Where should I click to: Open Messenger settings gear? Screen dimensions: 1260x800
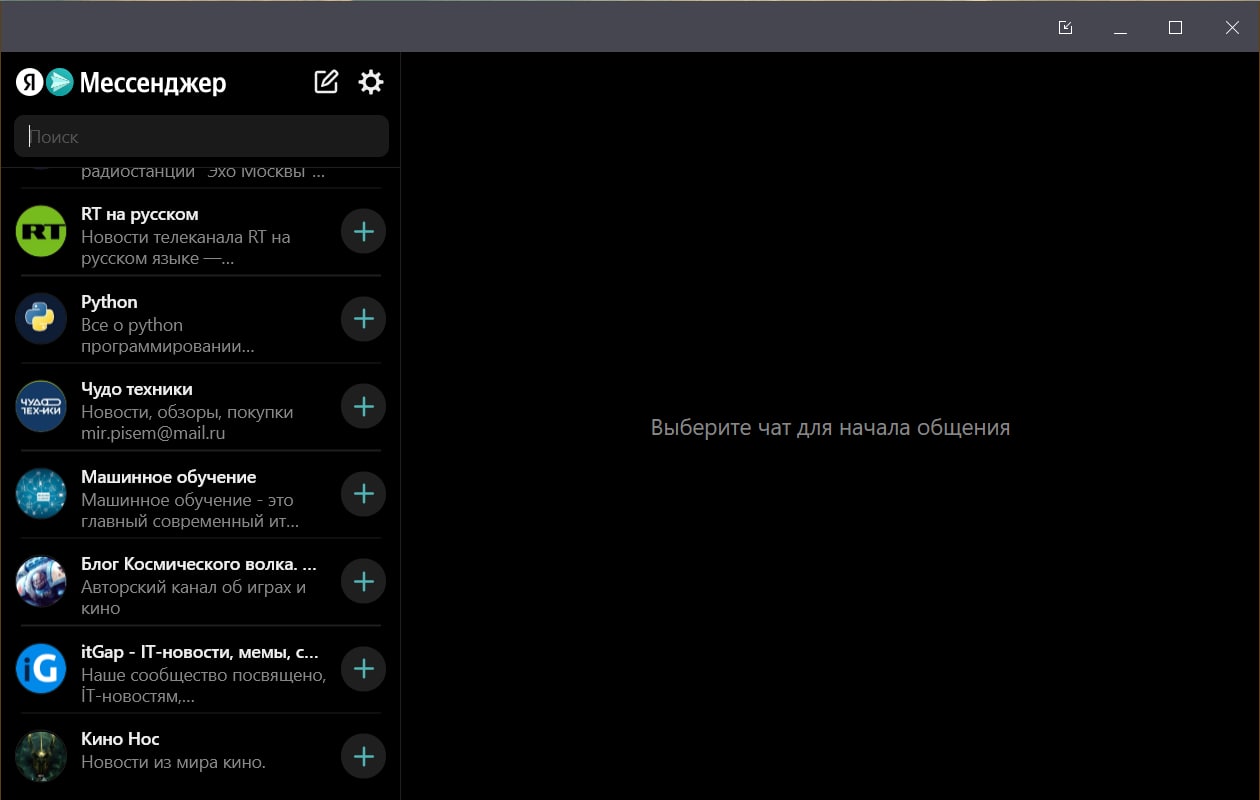371,82
